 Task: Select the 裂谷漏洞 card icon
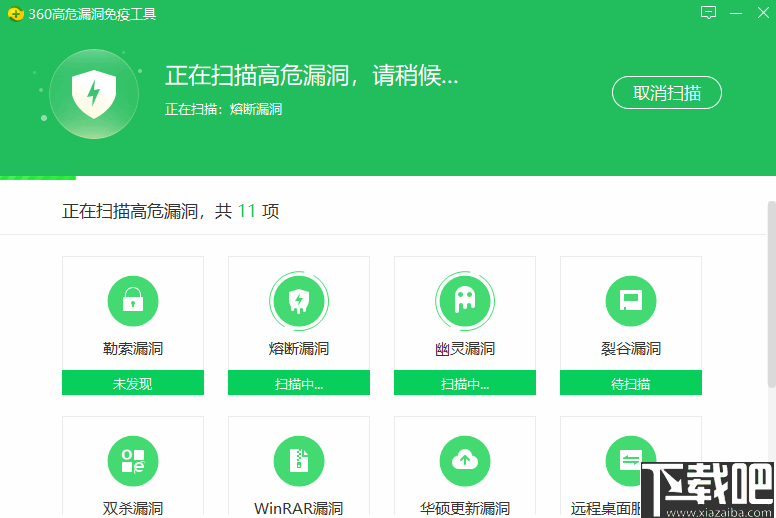pyautogui.click(x=630, y=301)
